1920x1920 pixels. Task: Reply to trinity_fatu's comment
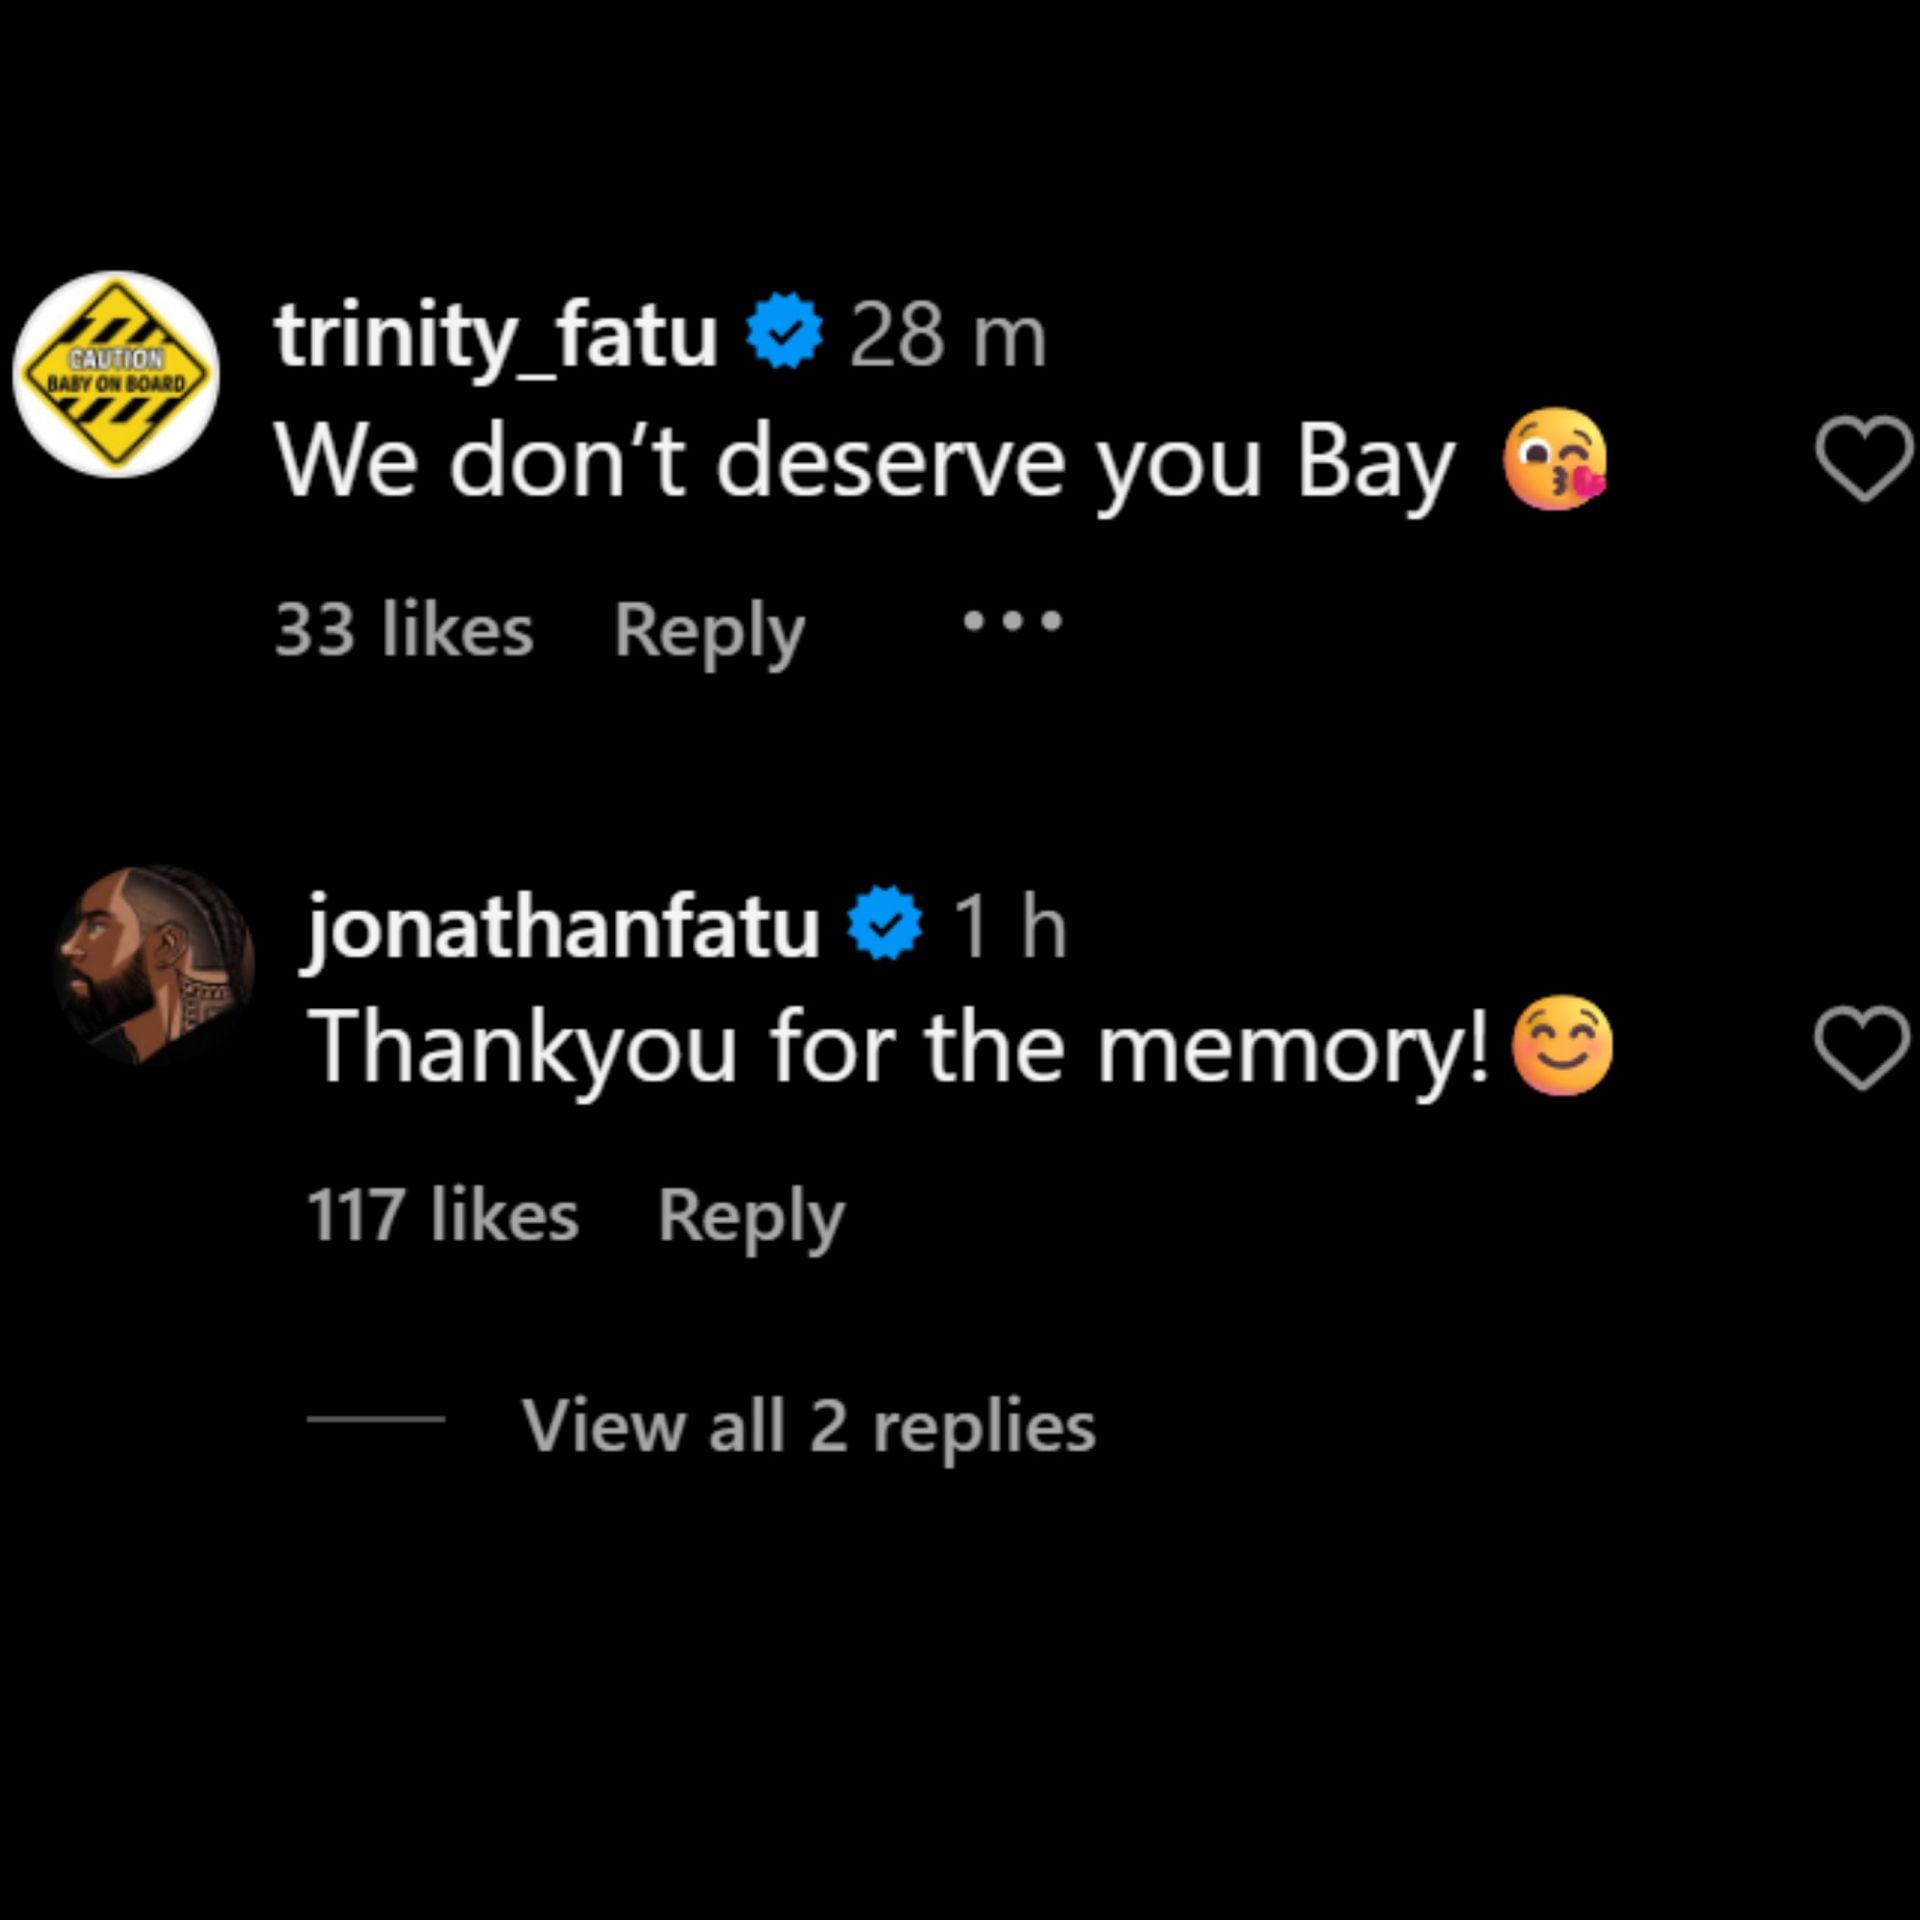(x=708, y=632)
